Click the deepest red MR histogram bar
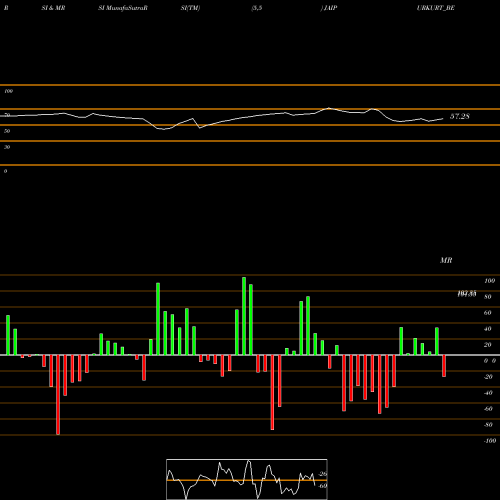The width and height of the screenshot is (500, 500). [x=58, y=395]
